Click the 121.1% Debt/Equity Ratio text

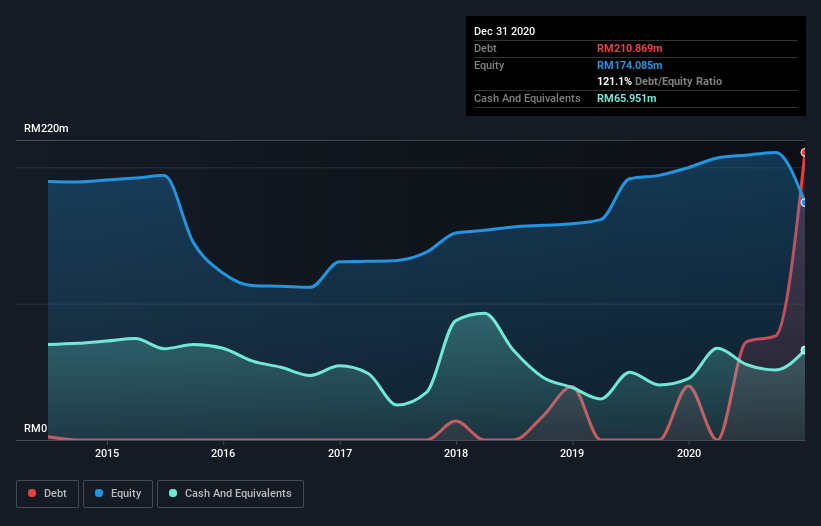(x=659, y=81)
